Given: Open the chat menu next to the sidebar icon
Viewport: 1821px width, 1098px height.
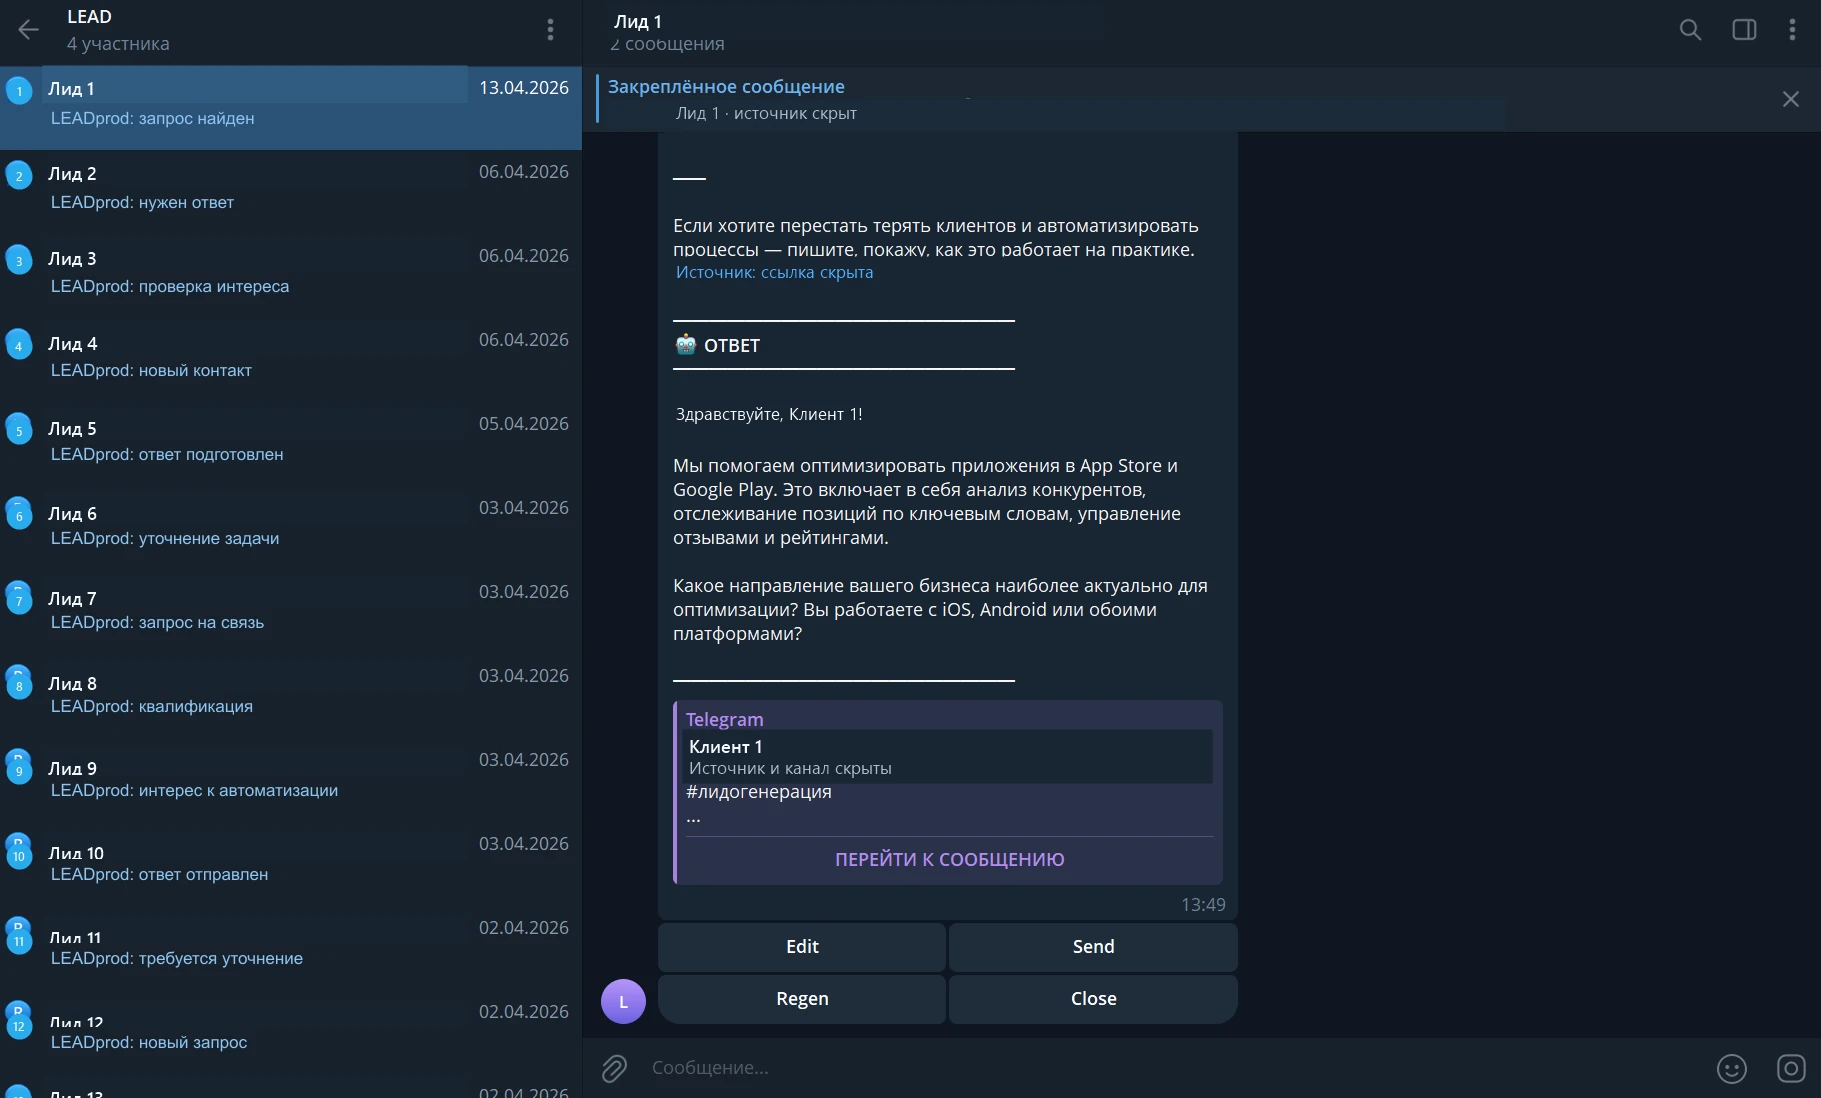Looking at the screenshot, I should tap(1792, 30).
